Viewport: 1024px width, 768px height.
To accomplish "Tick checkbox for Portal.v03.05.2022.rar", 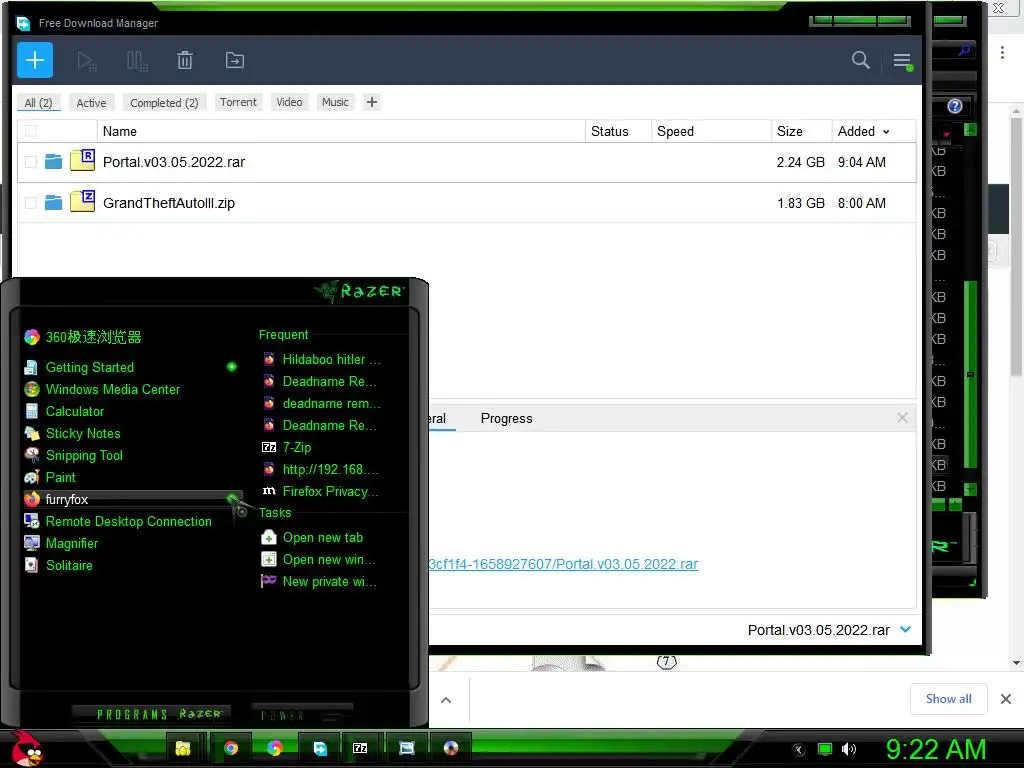I will point(31,161).
